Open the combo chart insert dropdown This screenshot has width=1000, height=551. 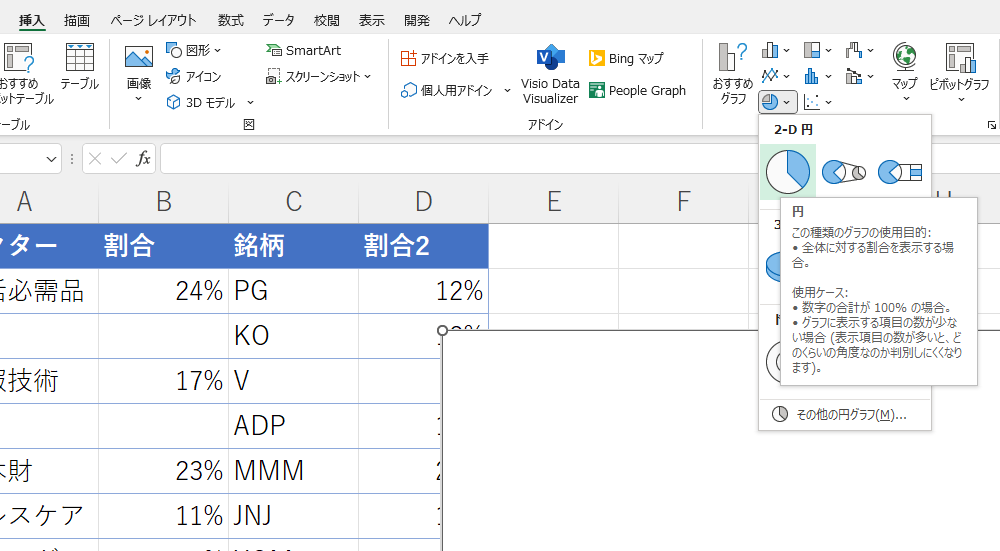coord(860,76)
